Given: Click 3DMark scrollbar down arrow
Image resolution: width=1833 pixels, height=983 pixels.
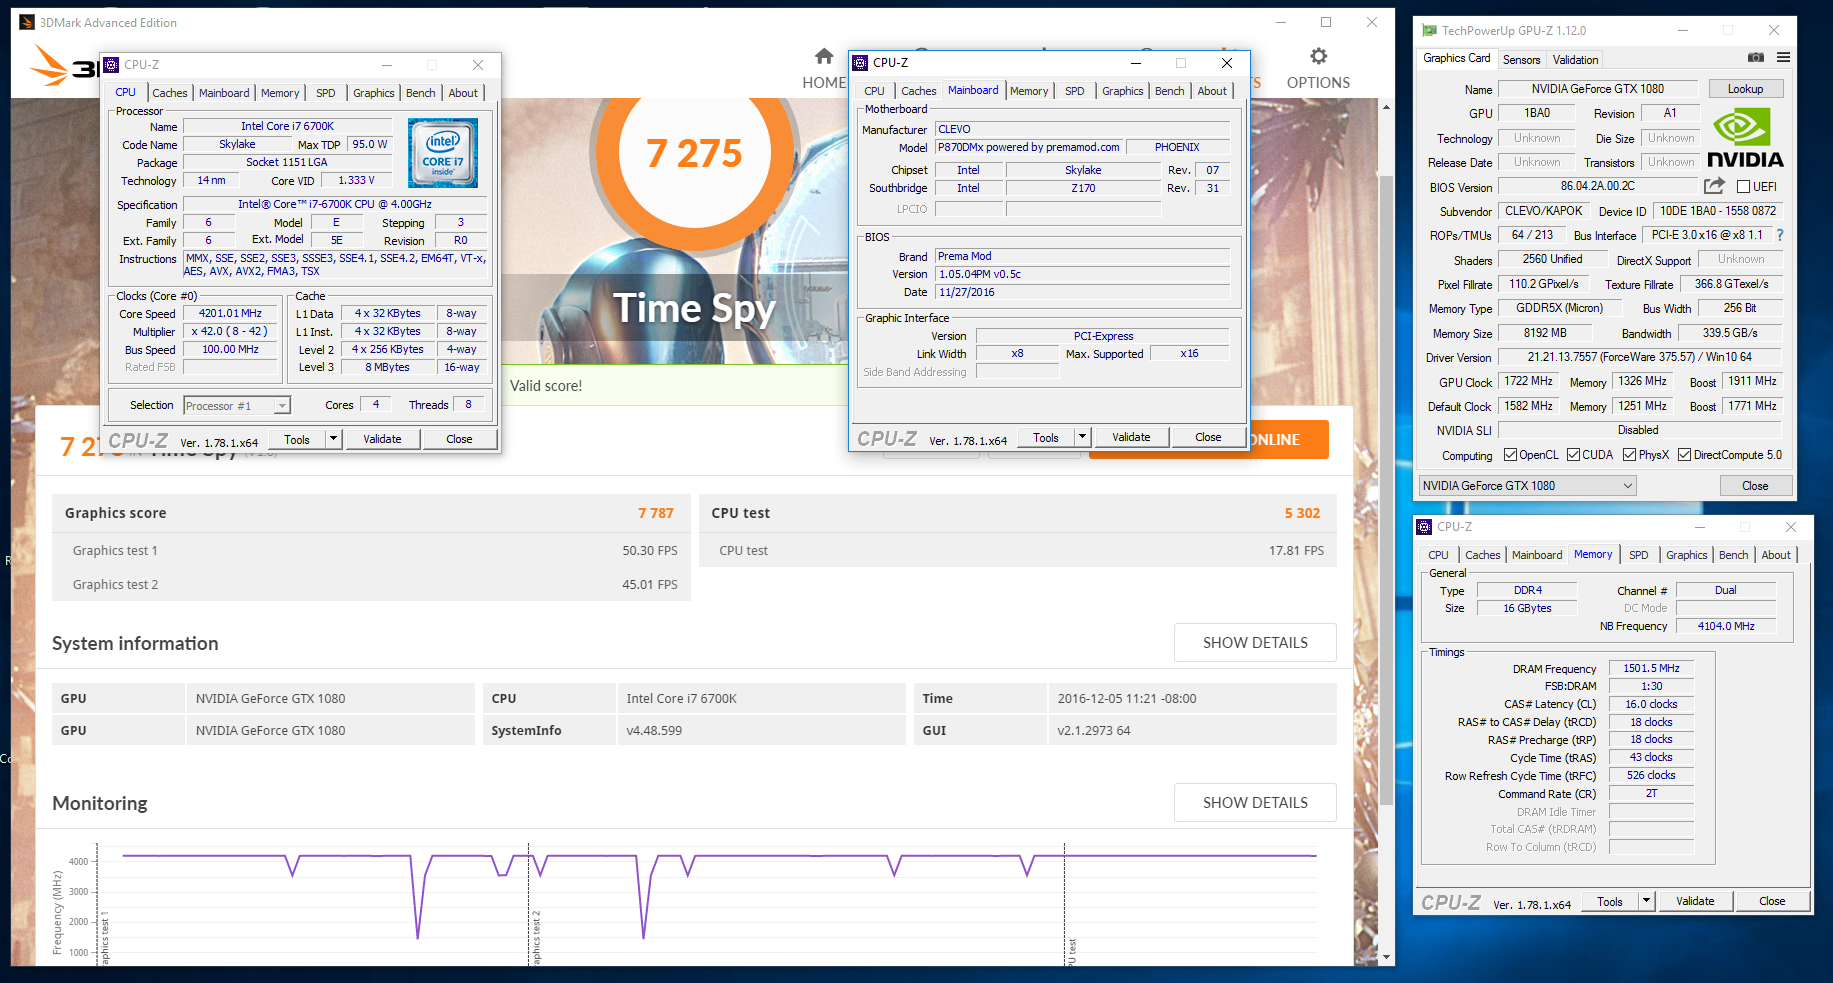Looking at the screenshot, I should pos(1386,957).
